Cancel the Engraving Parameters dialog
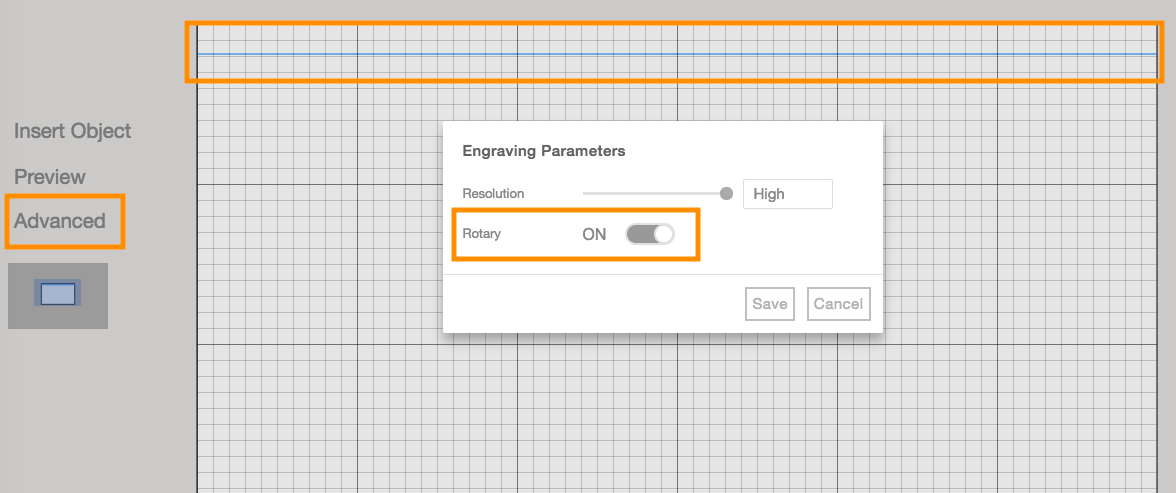The image size is (1176, 493). tap(838, 304)
